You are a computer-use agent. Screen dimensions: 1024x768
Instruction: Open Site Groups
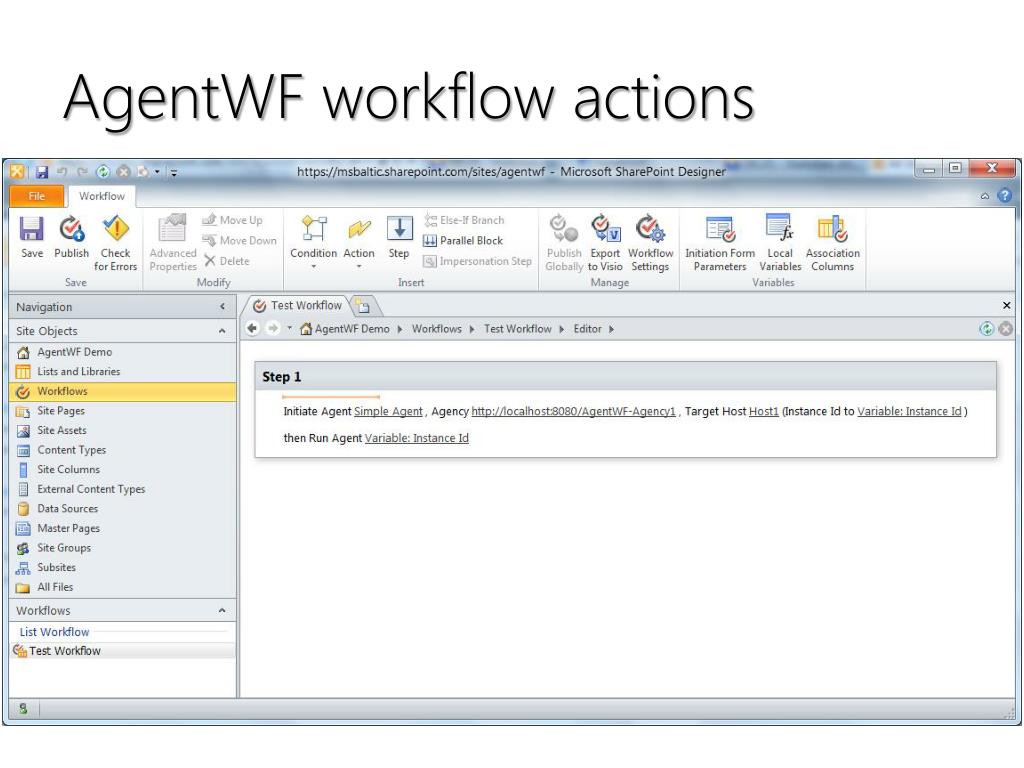pyautogui.click(x=123, y=548)
